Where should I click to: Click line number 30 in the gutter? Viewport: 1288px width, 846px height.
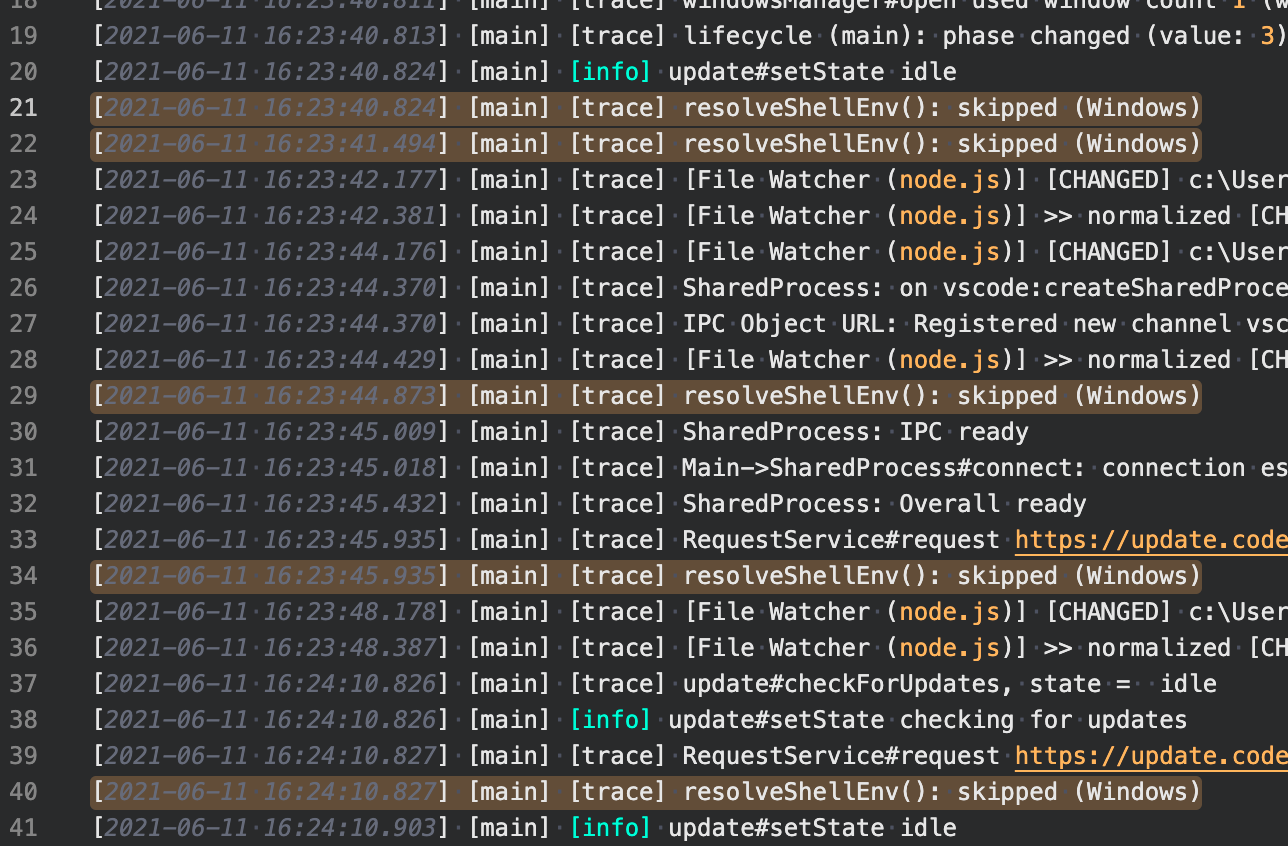pyautogui.click(x=23, y=431)
